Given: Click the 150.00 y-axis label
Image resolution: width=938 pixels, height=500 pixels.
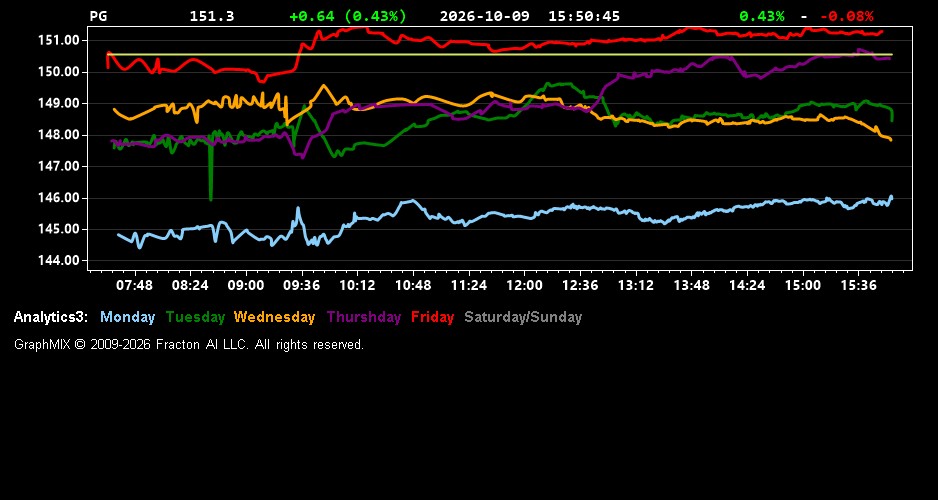Looking at the screenshot, I should click(x=59, y=72).
